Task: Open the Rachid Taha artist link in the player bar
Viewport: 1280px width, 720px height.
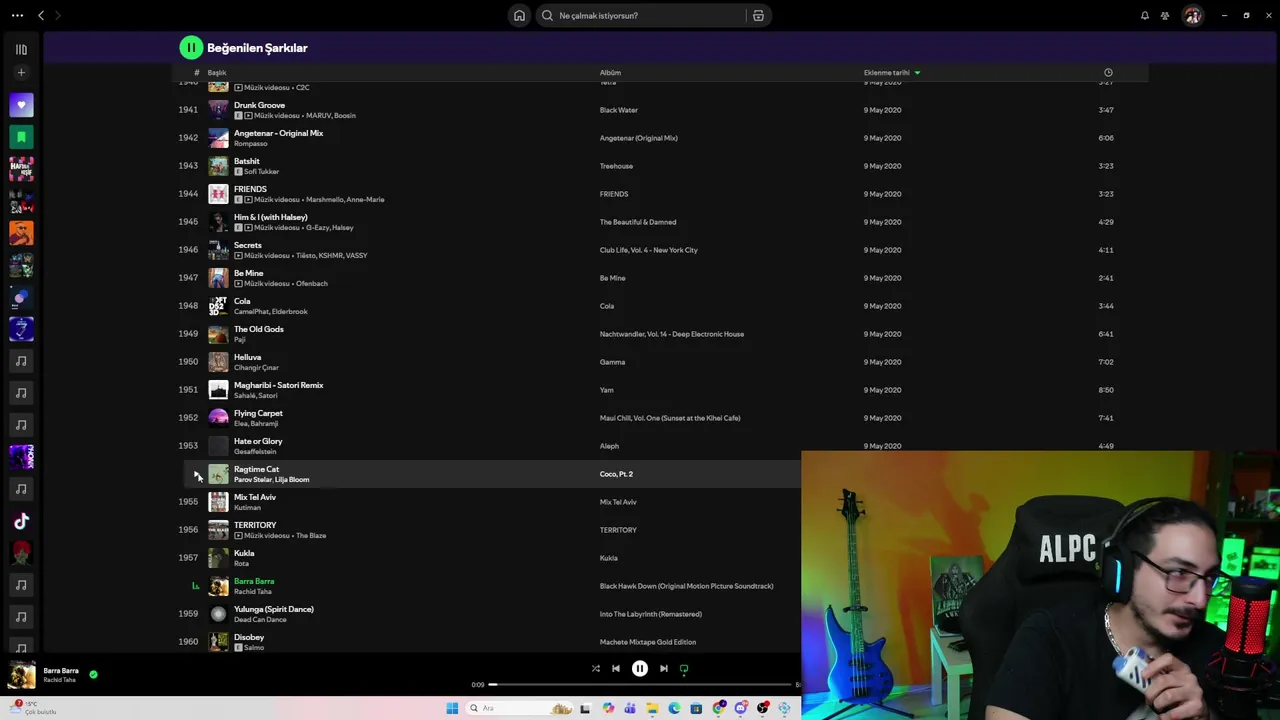Action: 59,680
